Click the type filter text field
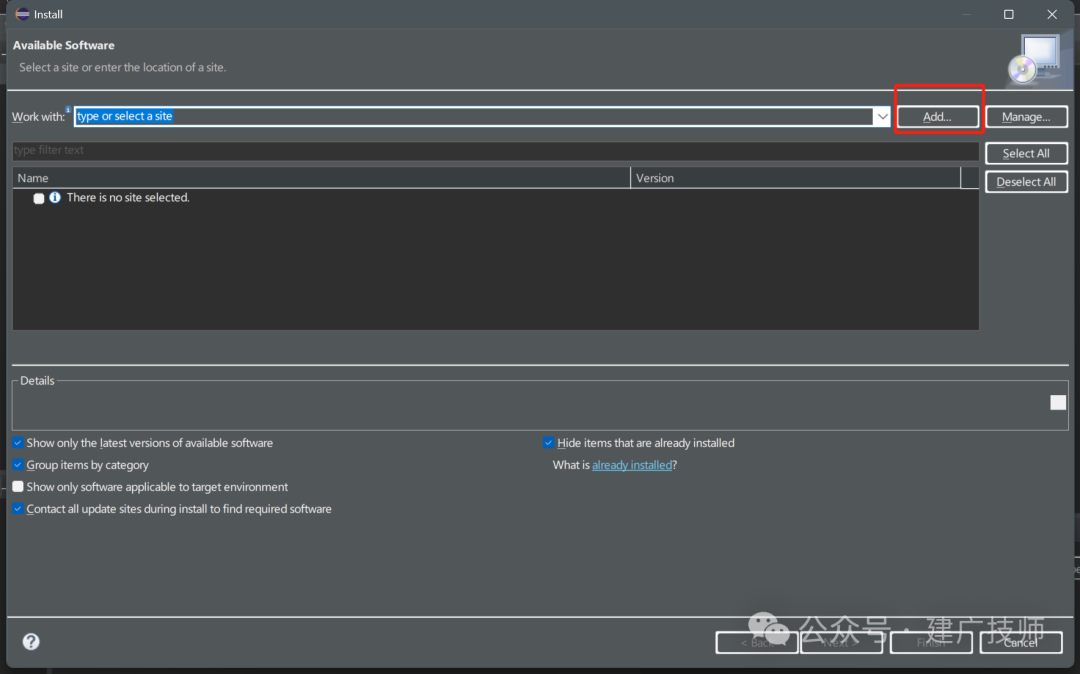The width and height of the screenshot is (1080, 674). point(495,150)
